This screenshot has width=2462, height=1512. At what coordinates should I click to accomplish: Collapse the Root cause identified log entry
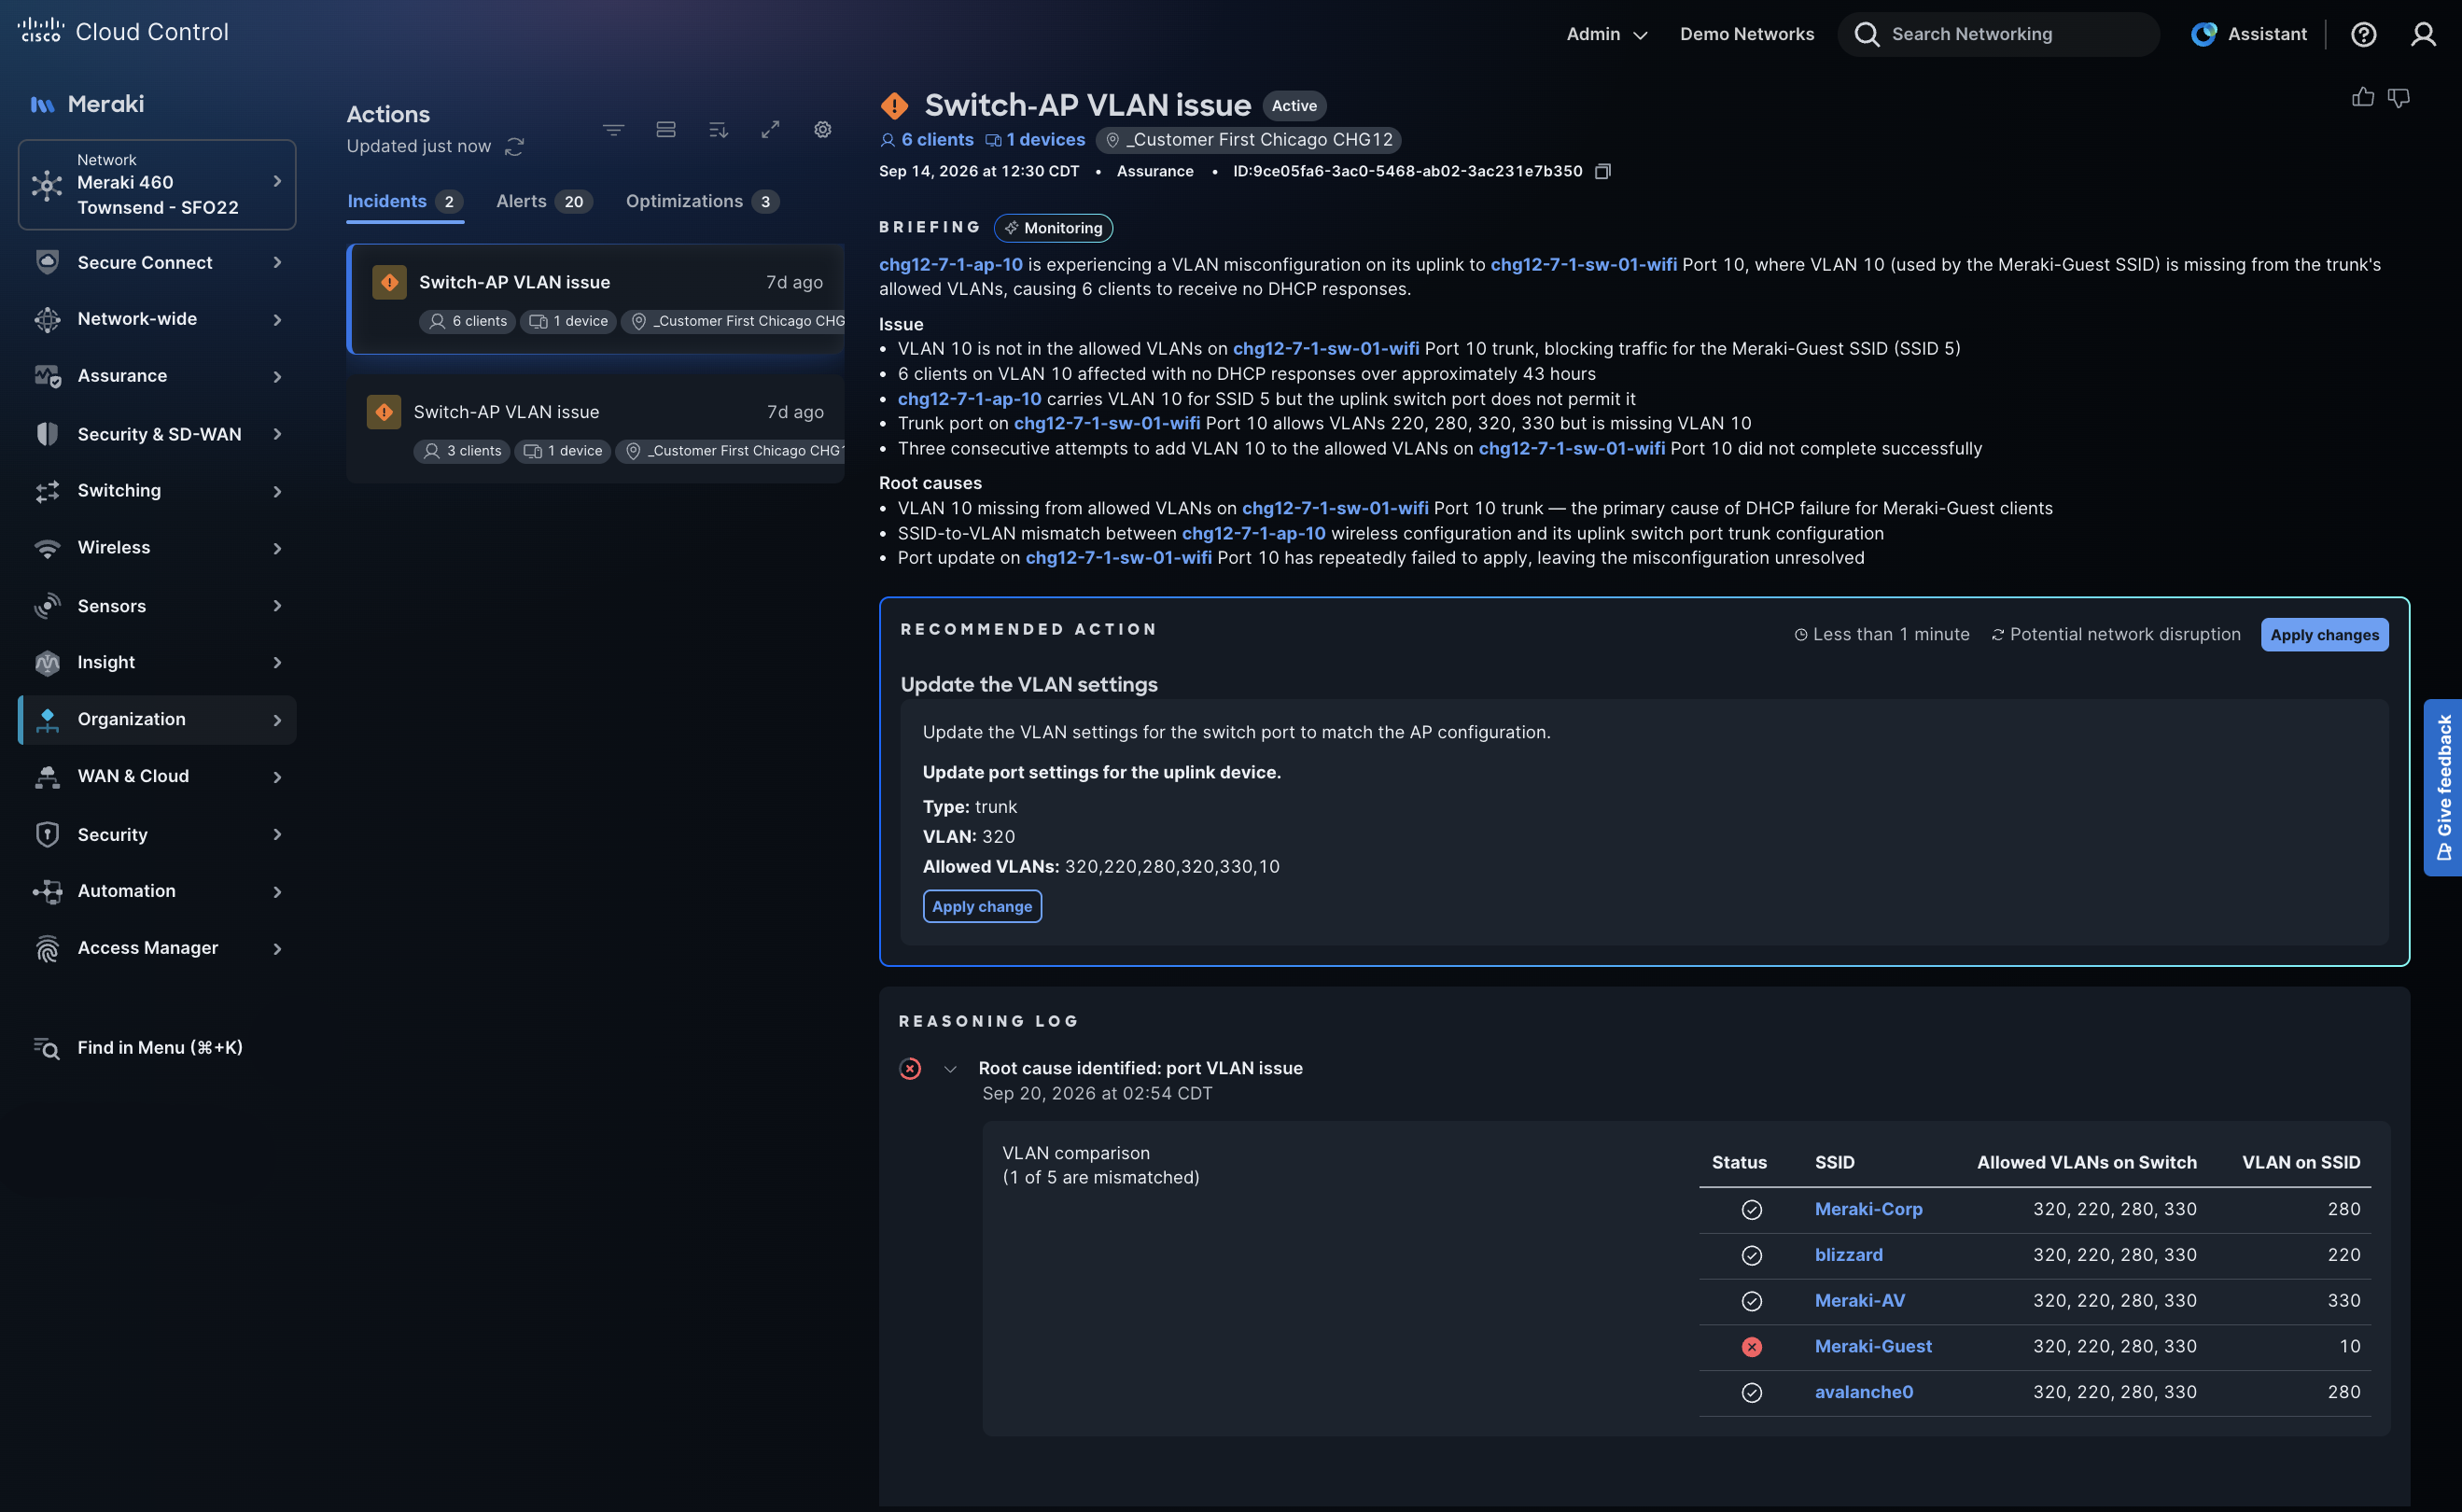click(950, 1069)
